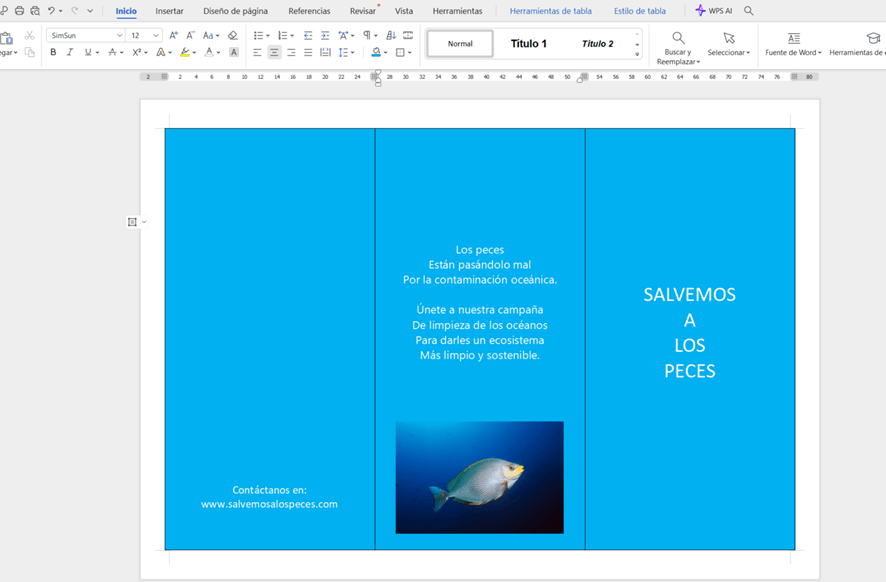This screenshot has height=582, width=886.
Task: Click the increase indent icon
Action: (325, 35)
